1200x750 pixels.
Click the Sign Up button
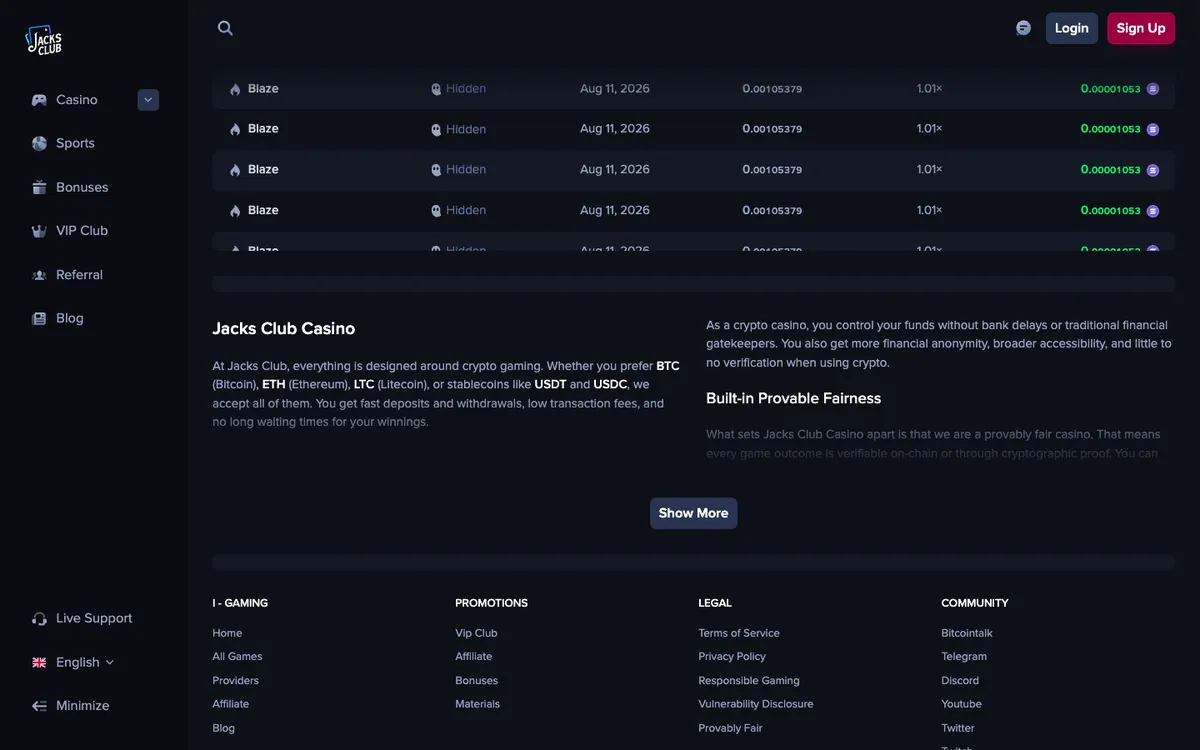1141,28
